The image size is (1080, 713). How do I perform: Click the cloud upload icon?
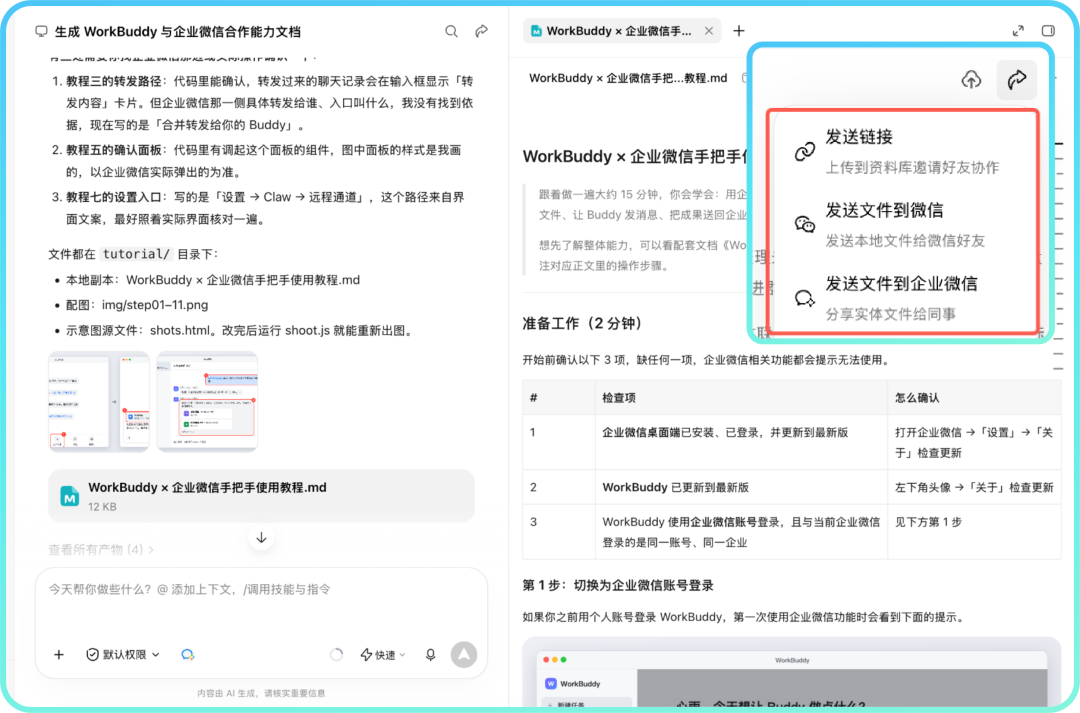pyautogui.click(x=971, y=80)
